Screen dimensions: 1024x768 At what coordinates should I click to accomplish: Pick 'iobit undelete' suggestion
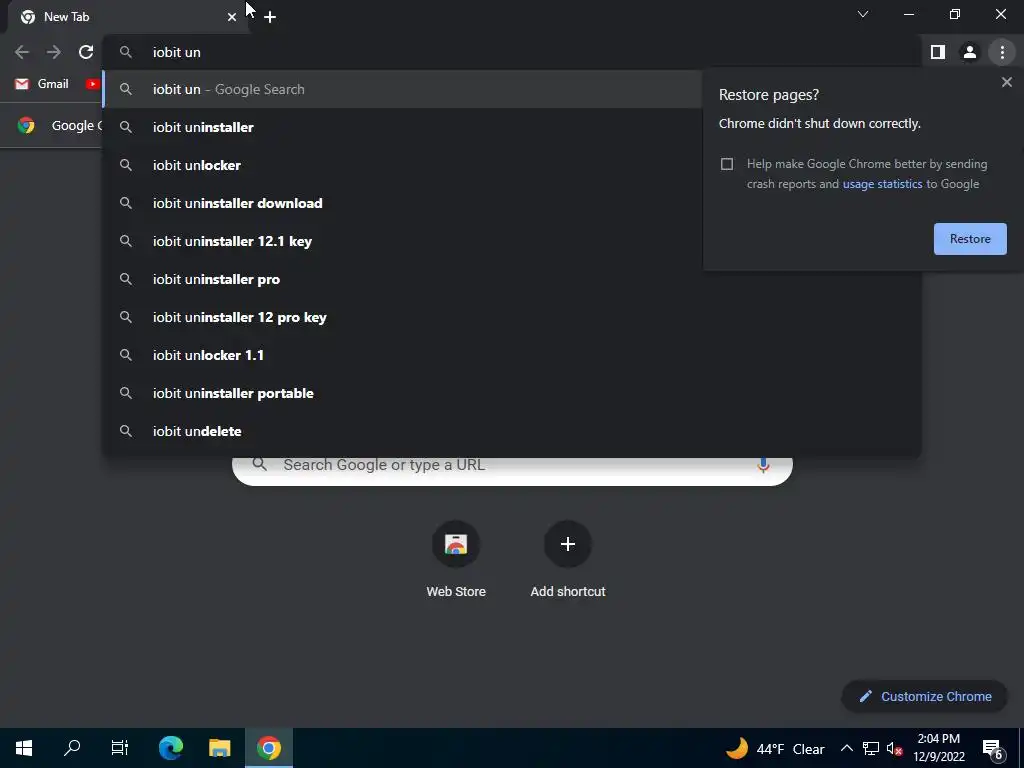[512, 431]
